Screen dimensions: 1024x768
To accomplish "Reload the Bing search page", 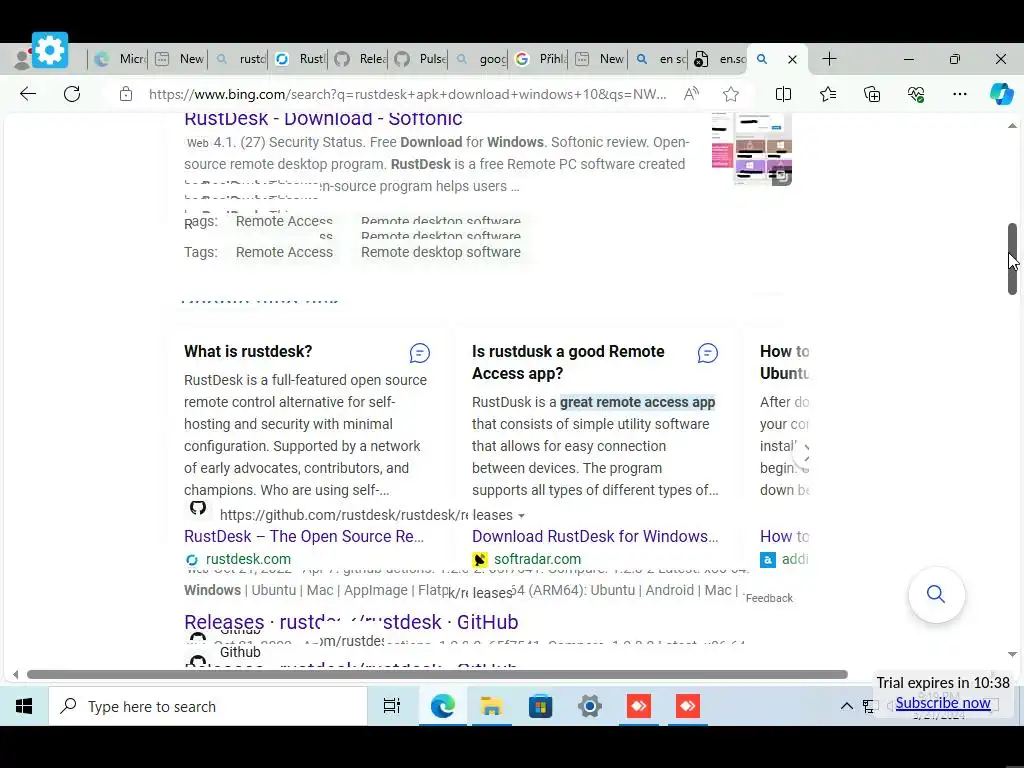I will point(72,94).
